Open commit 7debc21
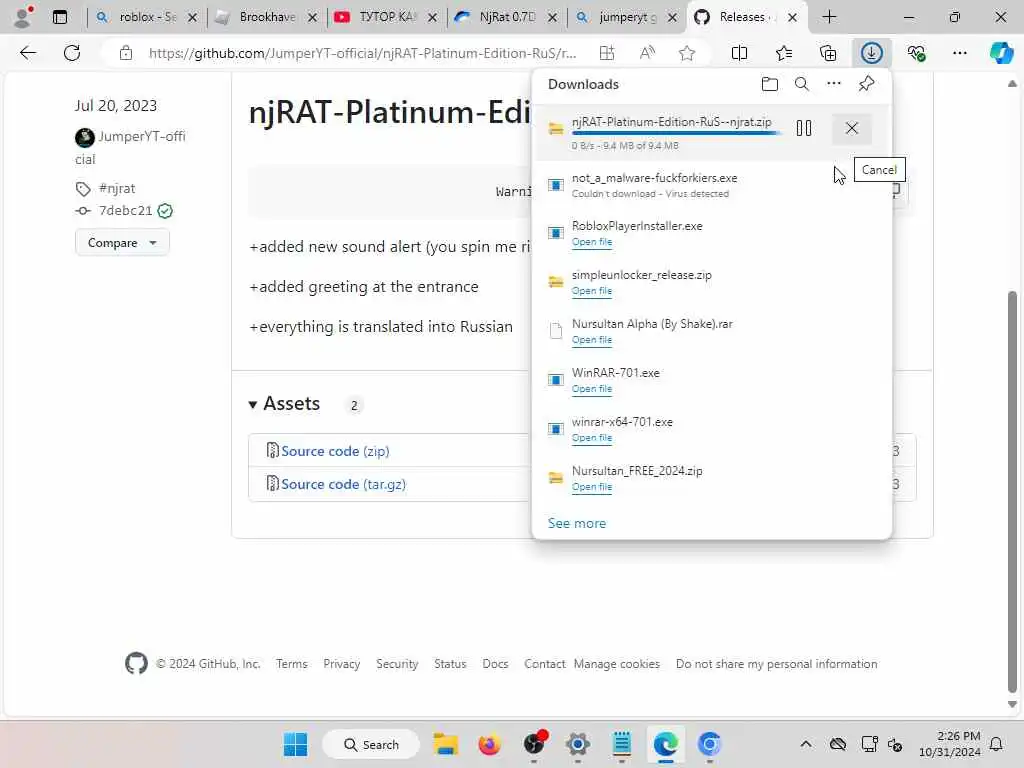Viewport: 1024px width, 768px height. (x=125, y=210)
